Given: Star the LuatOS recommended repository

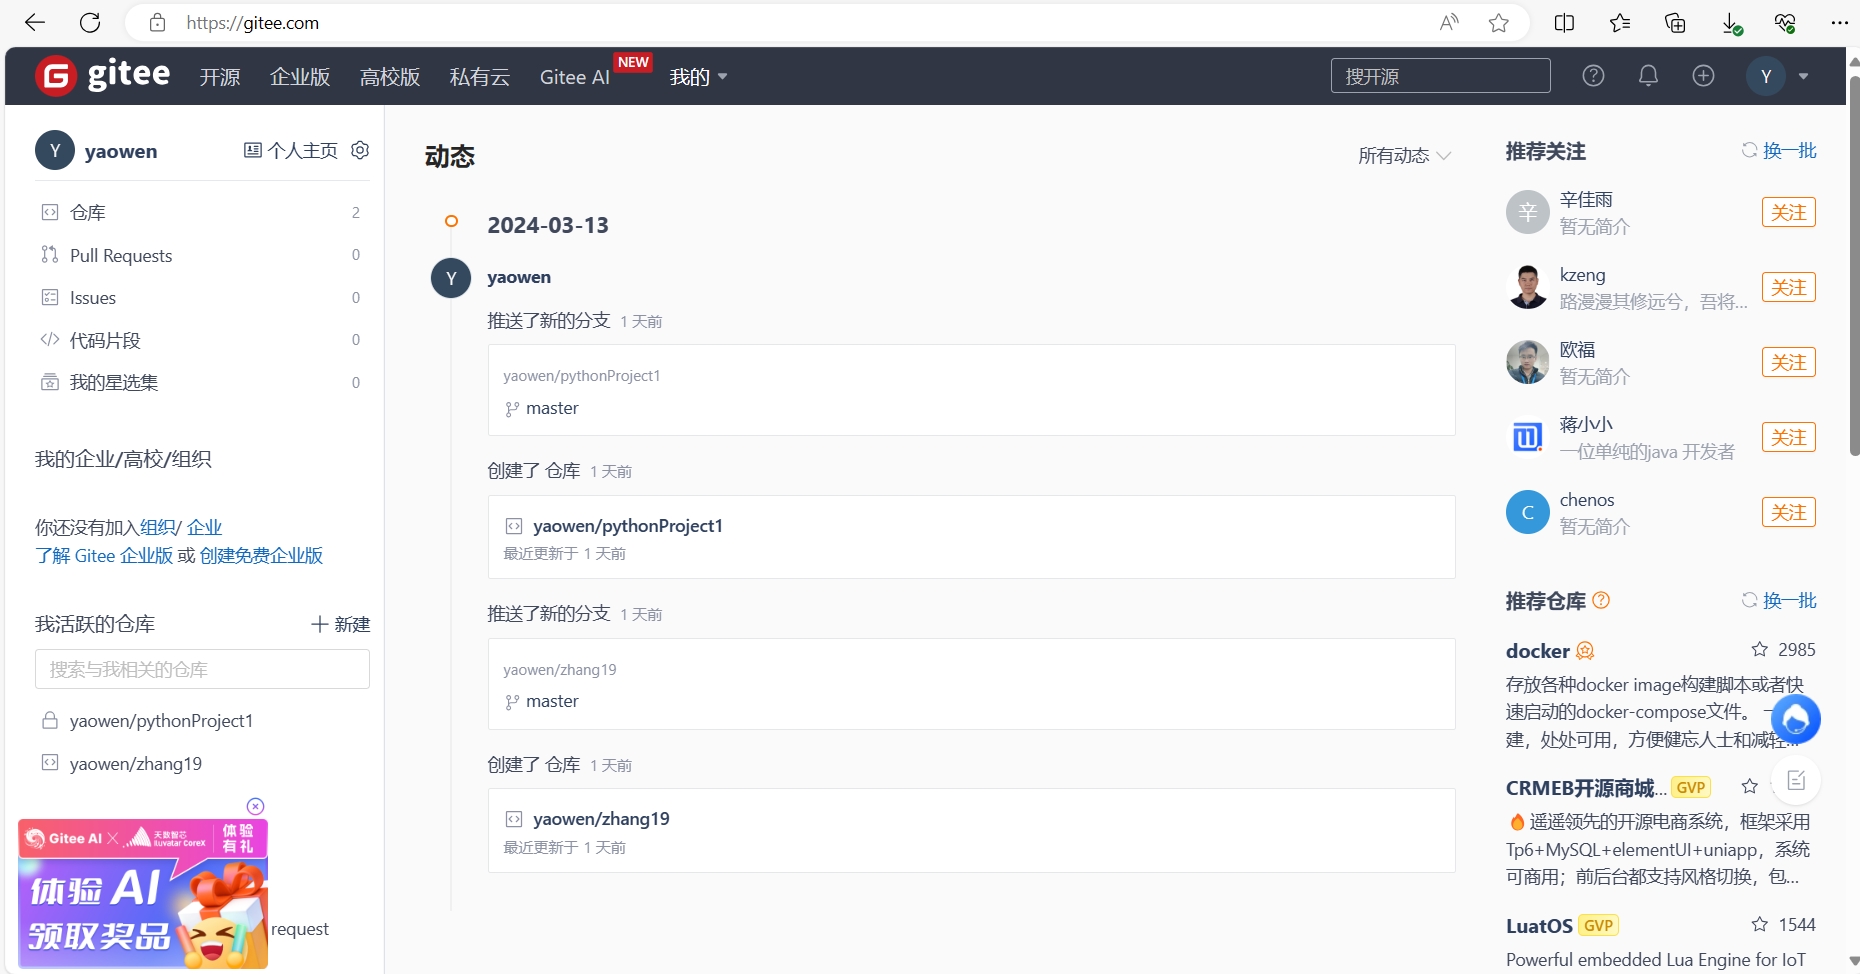Looking at the screenshot, I should coord(1760,925).
